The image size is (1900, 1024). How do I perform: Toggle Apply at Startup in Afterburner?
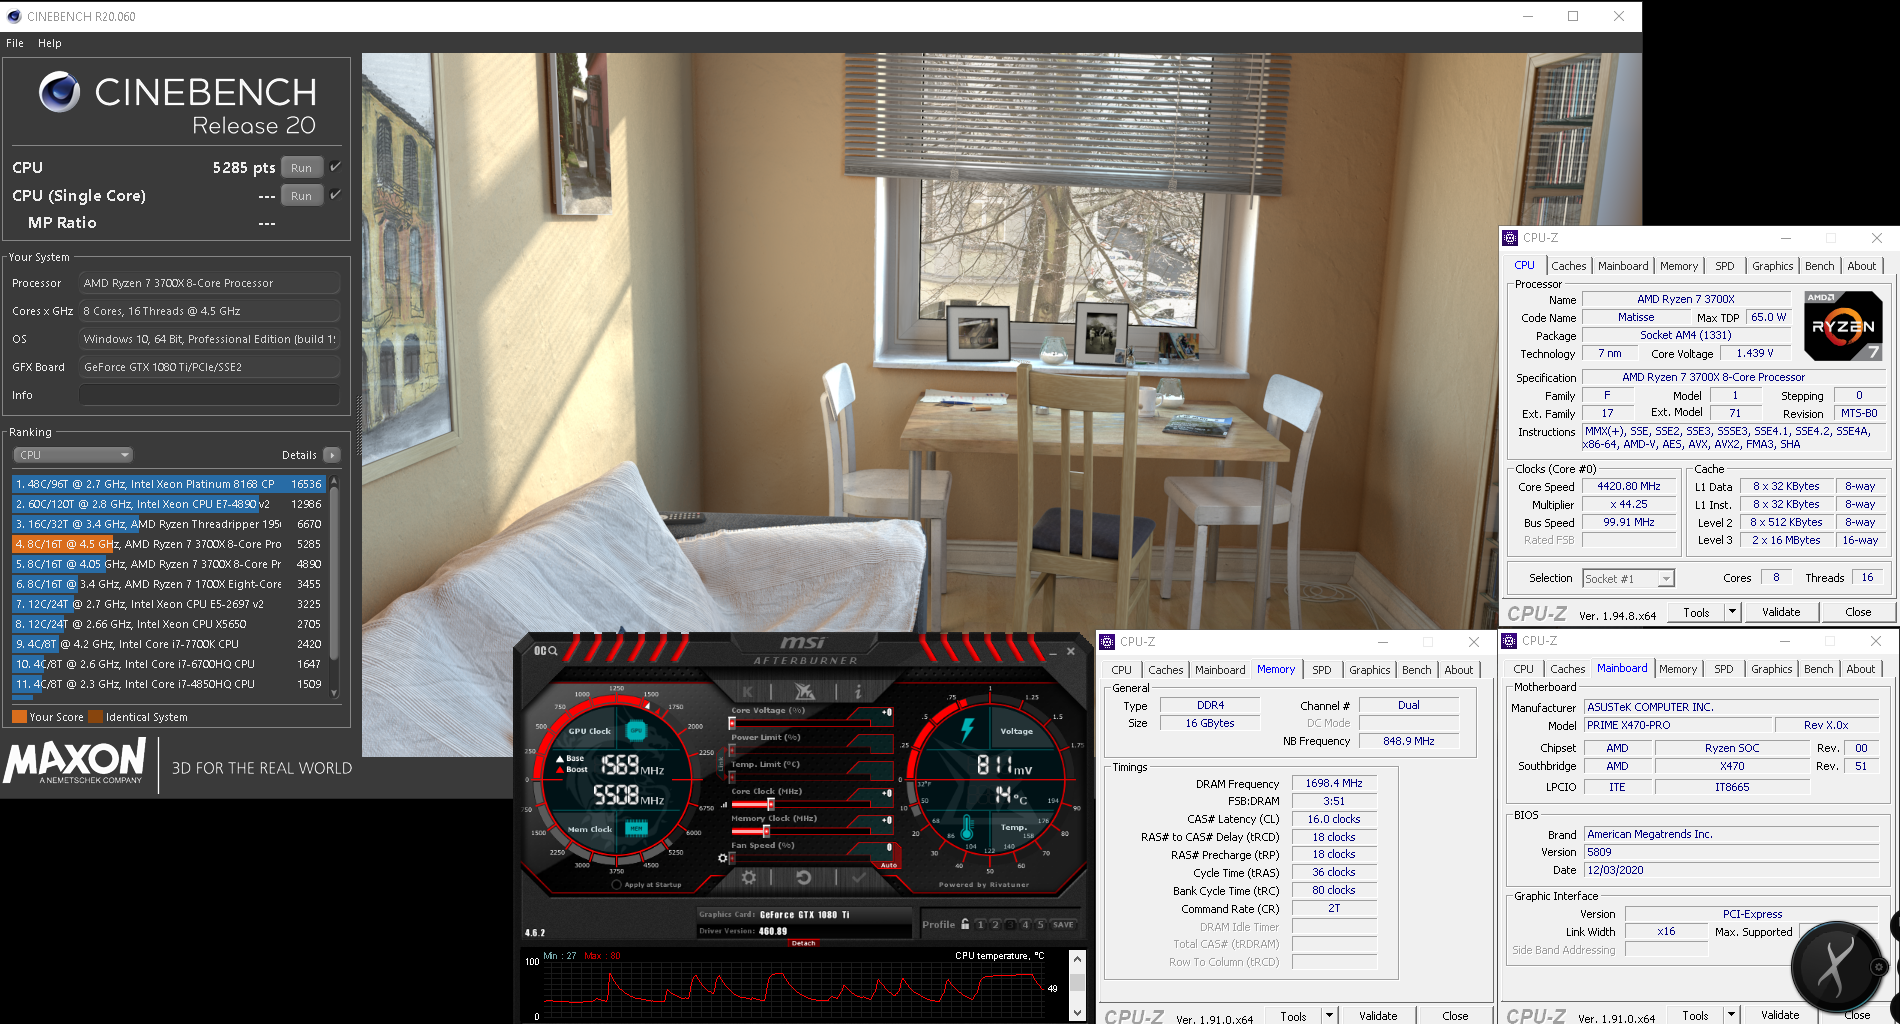(617, 885)
